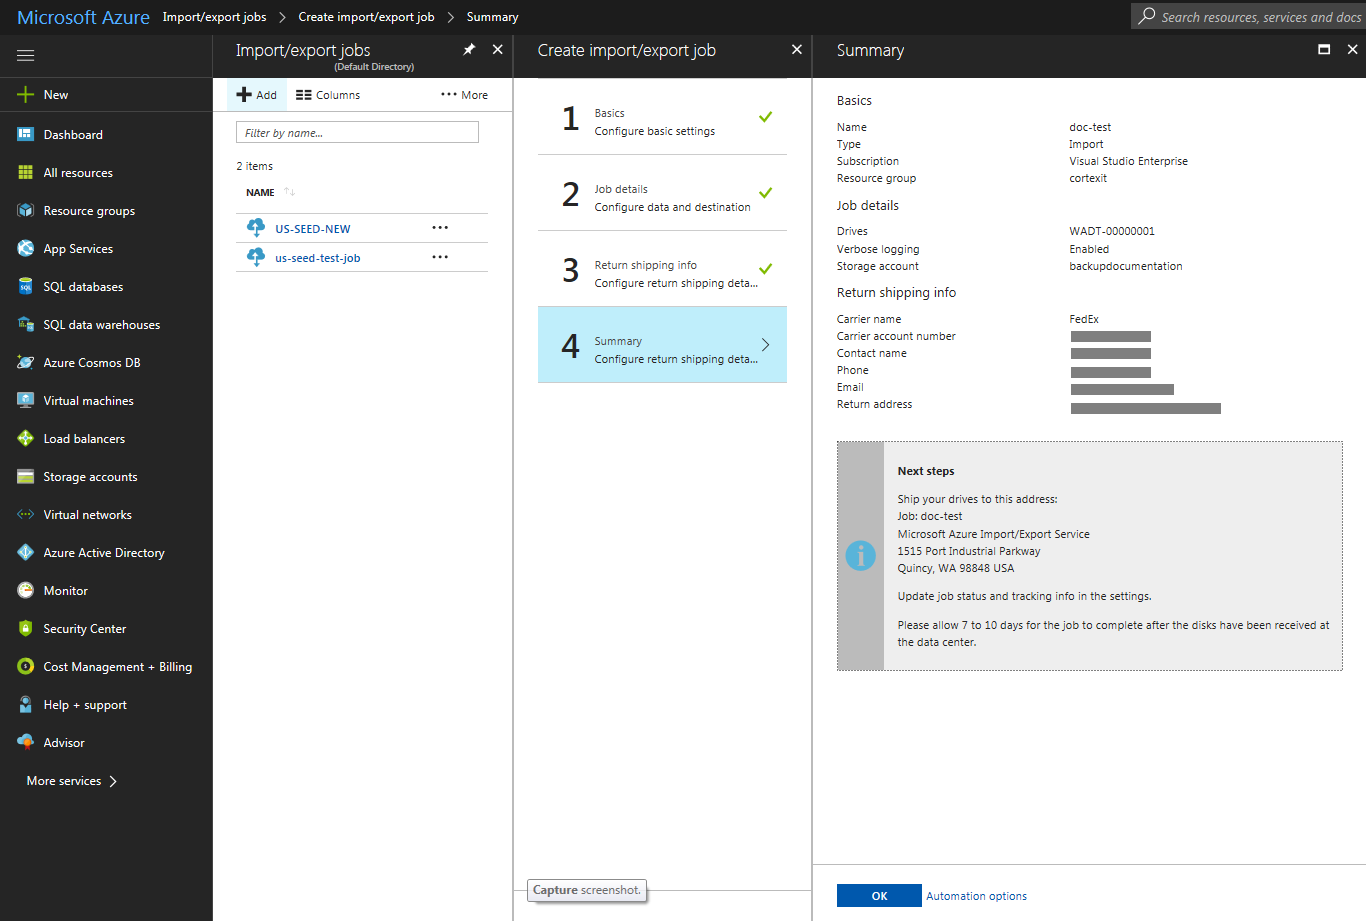This screenshot has height=921, width=1366.
Task: Click OK to create the job
Action: tap(879, 896)
